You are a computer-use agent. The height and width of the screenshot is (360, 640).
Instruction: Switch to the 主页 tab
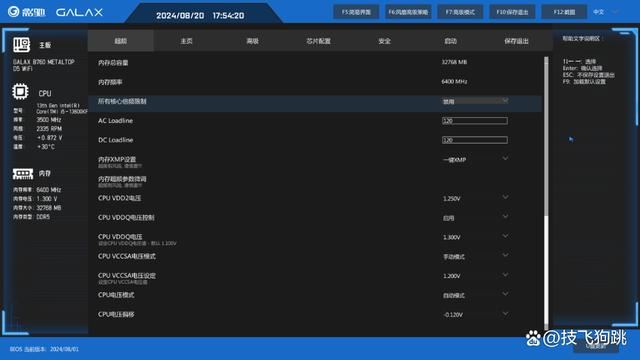[x=187, y=41]
